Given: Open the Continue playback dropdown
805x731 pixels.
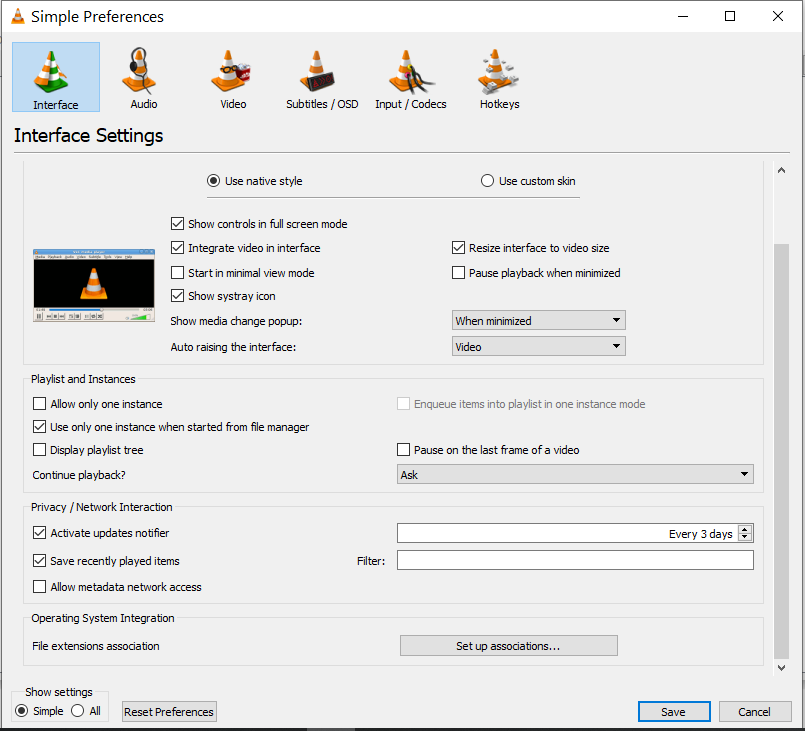Looking at the screenshot, I should 575,474.
